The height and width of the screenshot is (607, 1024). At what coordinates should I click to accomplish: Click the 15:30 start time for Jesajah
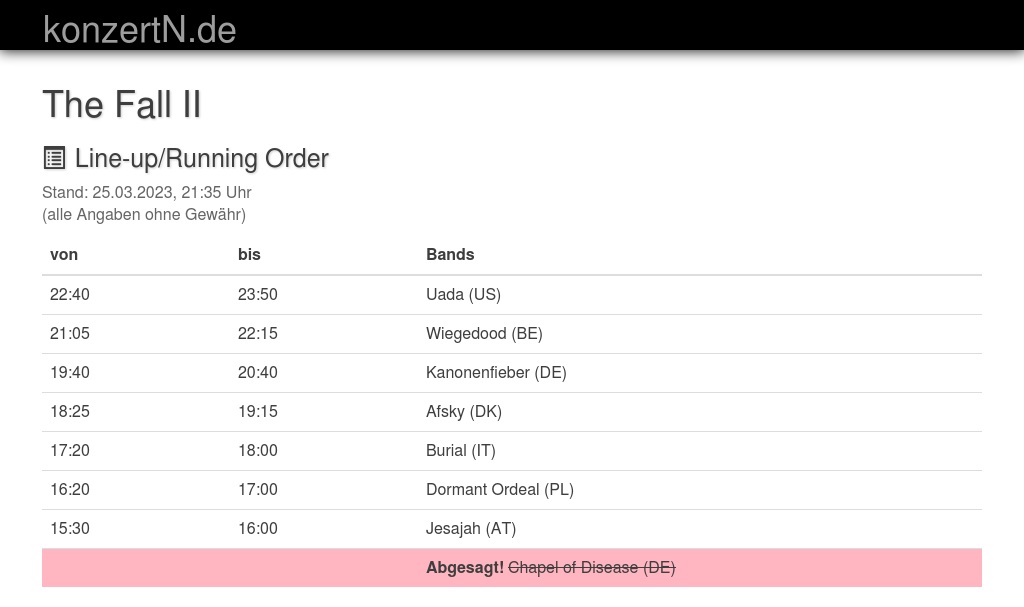(70, 528)
